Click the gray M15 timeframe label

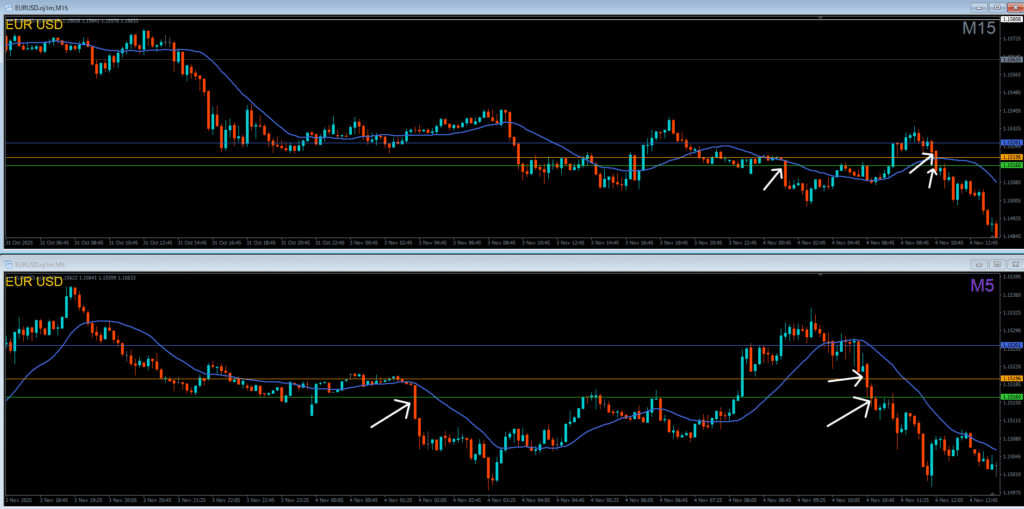tap(978, 28)
